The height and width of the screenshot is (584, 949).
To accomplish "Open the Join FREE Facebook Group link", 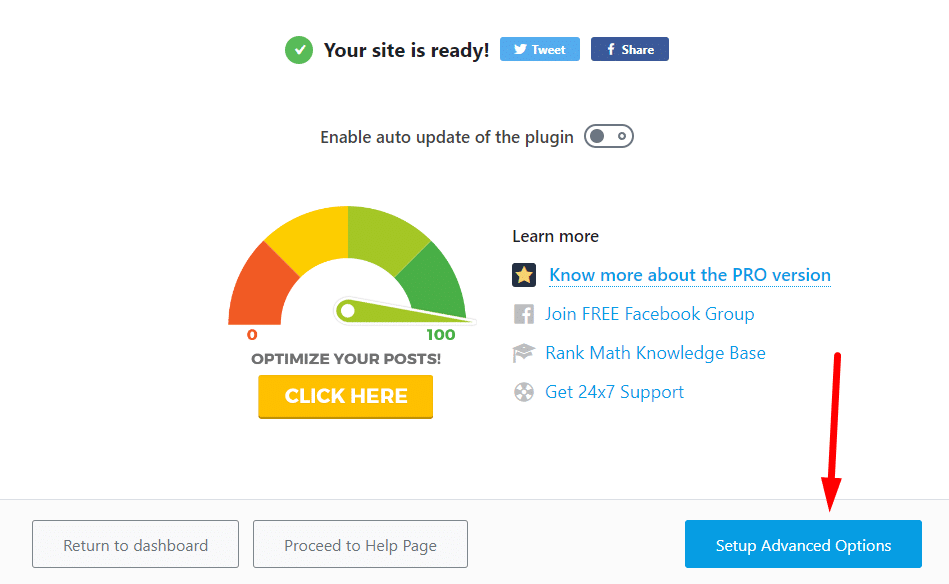I will coord(649,314).
